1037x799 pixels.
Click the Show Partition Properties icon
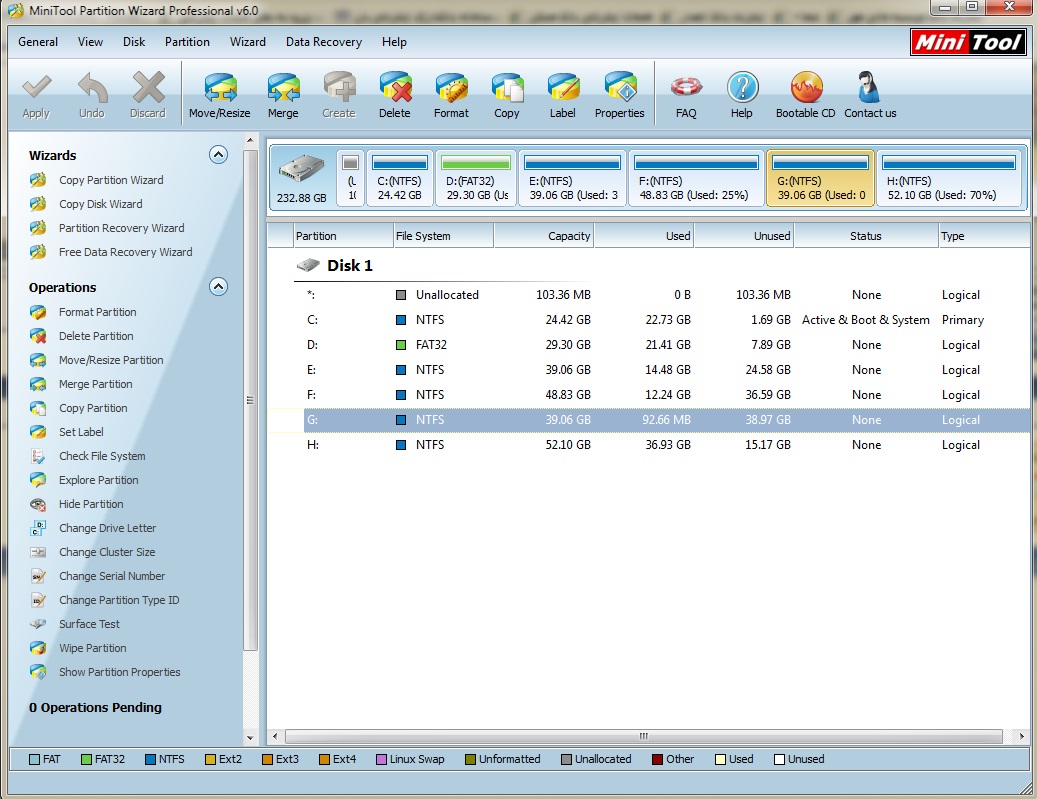pos(38,672)
